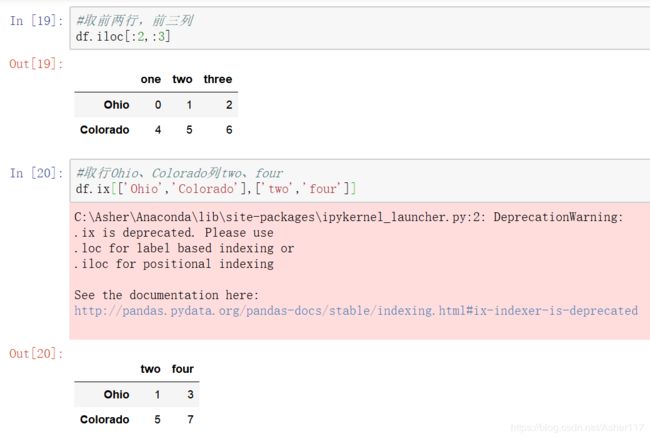Click the Colorado row label in Out[20] table

104,420
